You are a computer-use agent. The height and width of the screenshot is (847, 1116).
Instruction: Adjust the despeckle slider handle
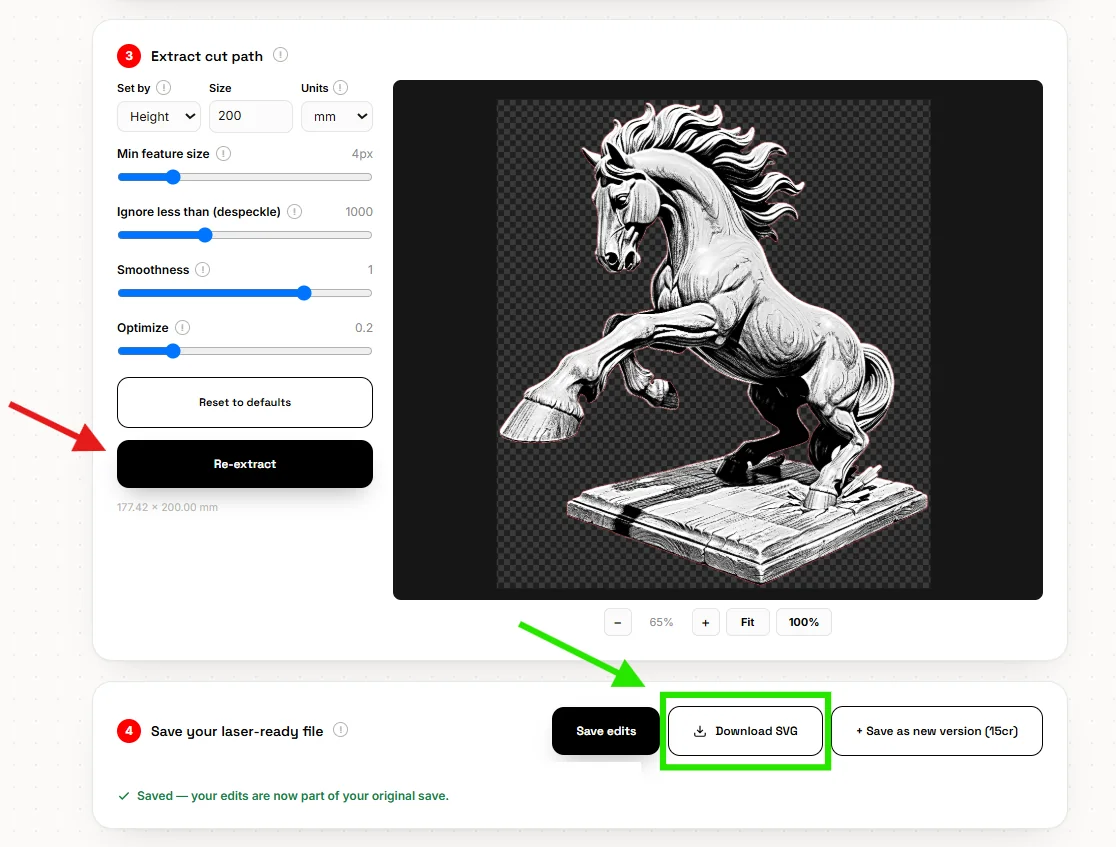pos(205,235)
